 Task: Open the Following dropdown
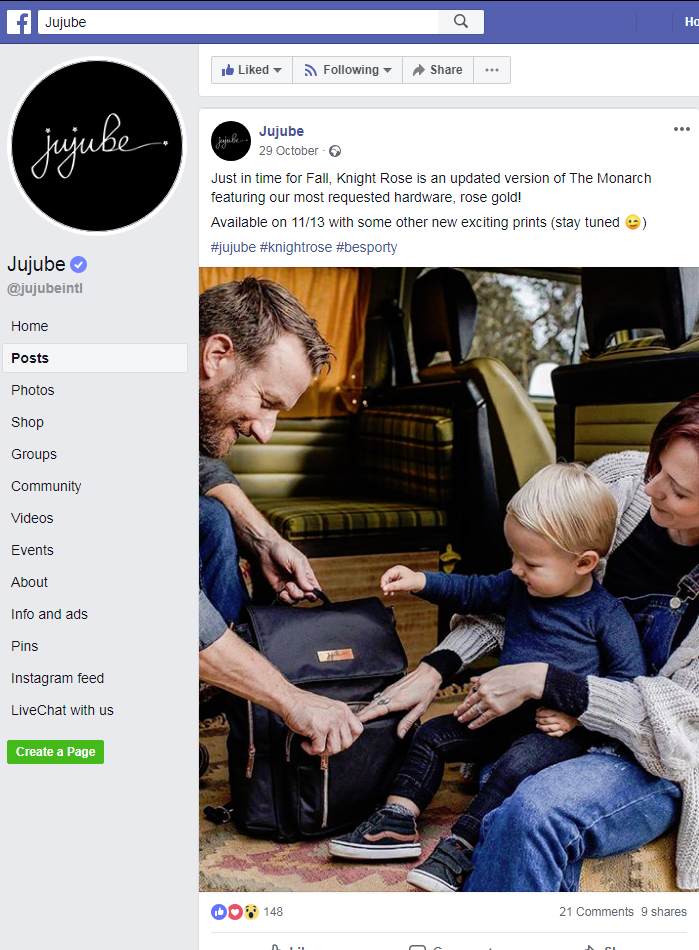(x=348, y=70)
